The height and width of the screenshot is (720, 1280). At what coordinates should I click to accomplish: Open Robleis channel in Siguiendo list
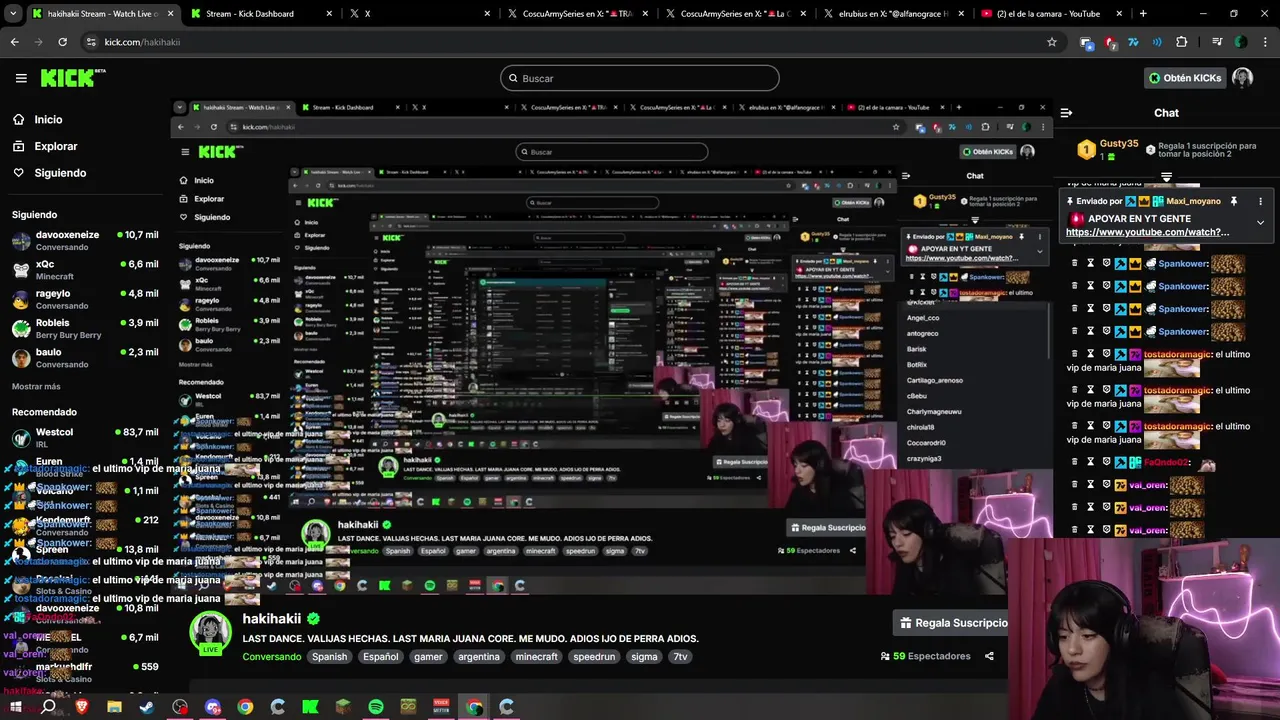pos(84,328)
